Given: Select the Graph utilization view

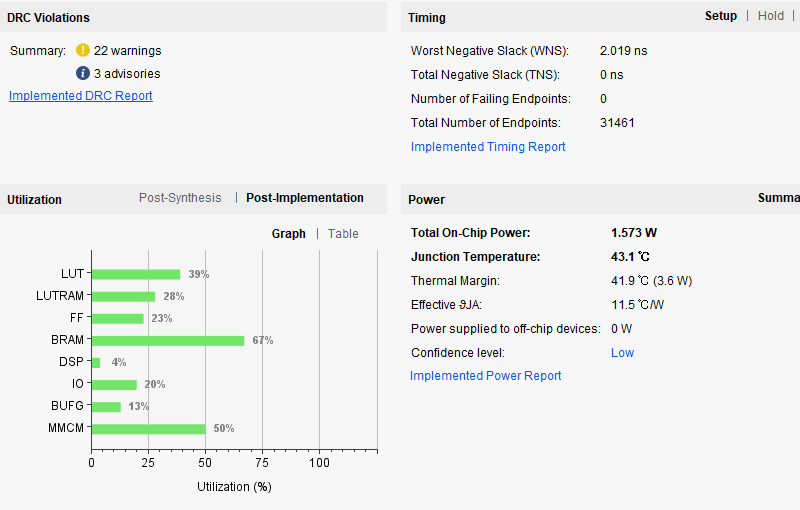Looking at the screenshot, I should (289, 234).
